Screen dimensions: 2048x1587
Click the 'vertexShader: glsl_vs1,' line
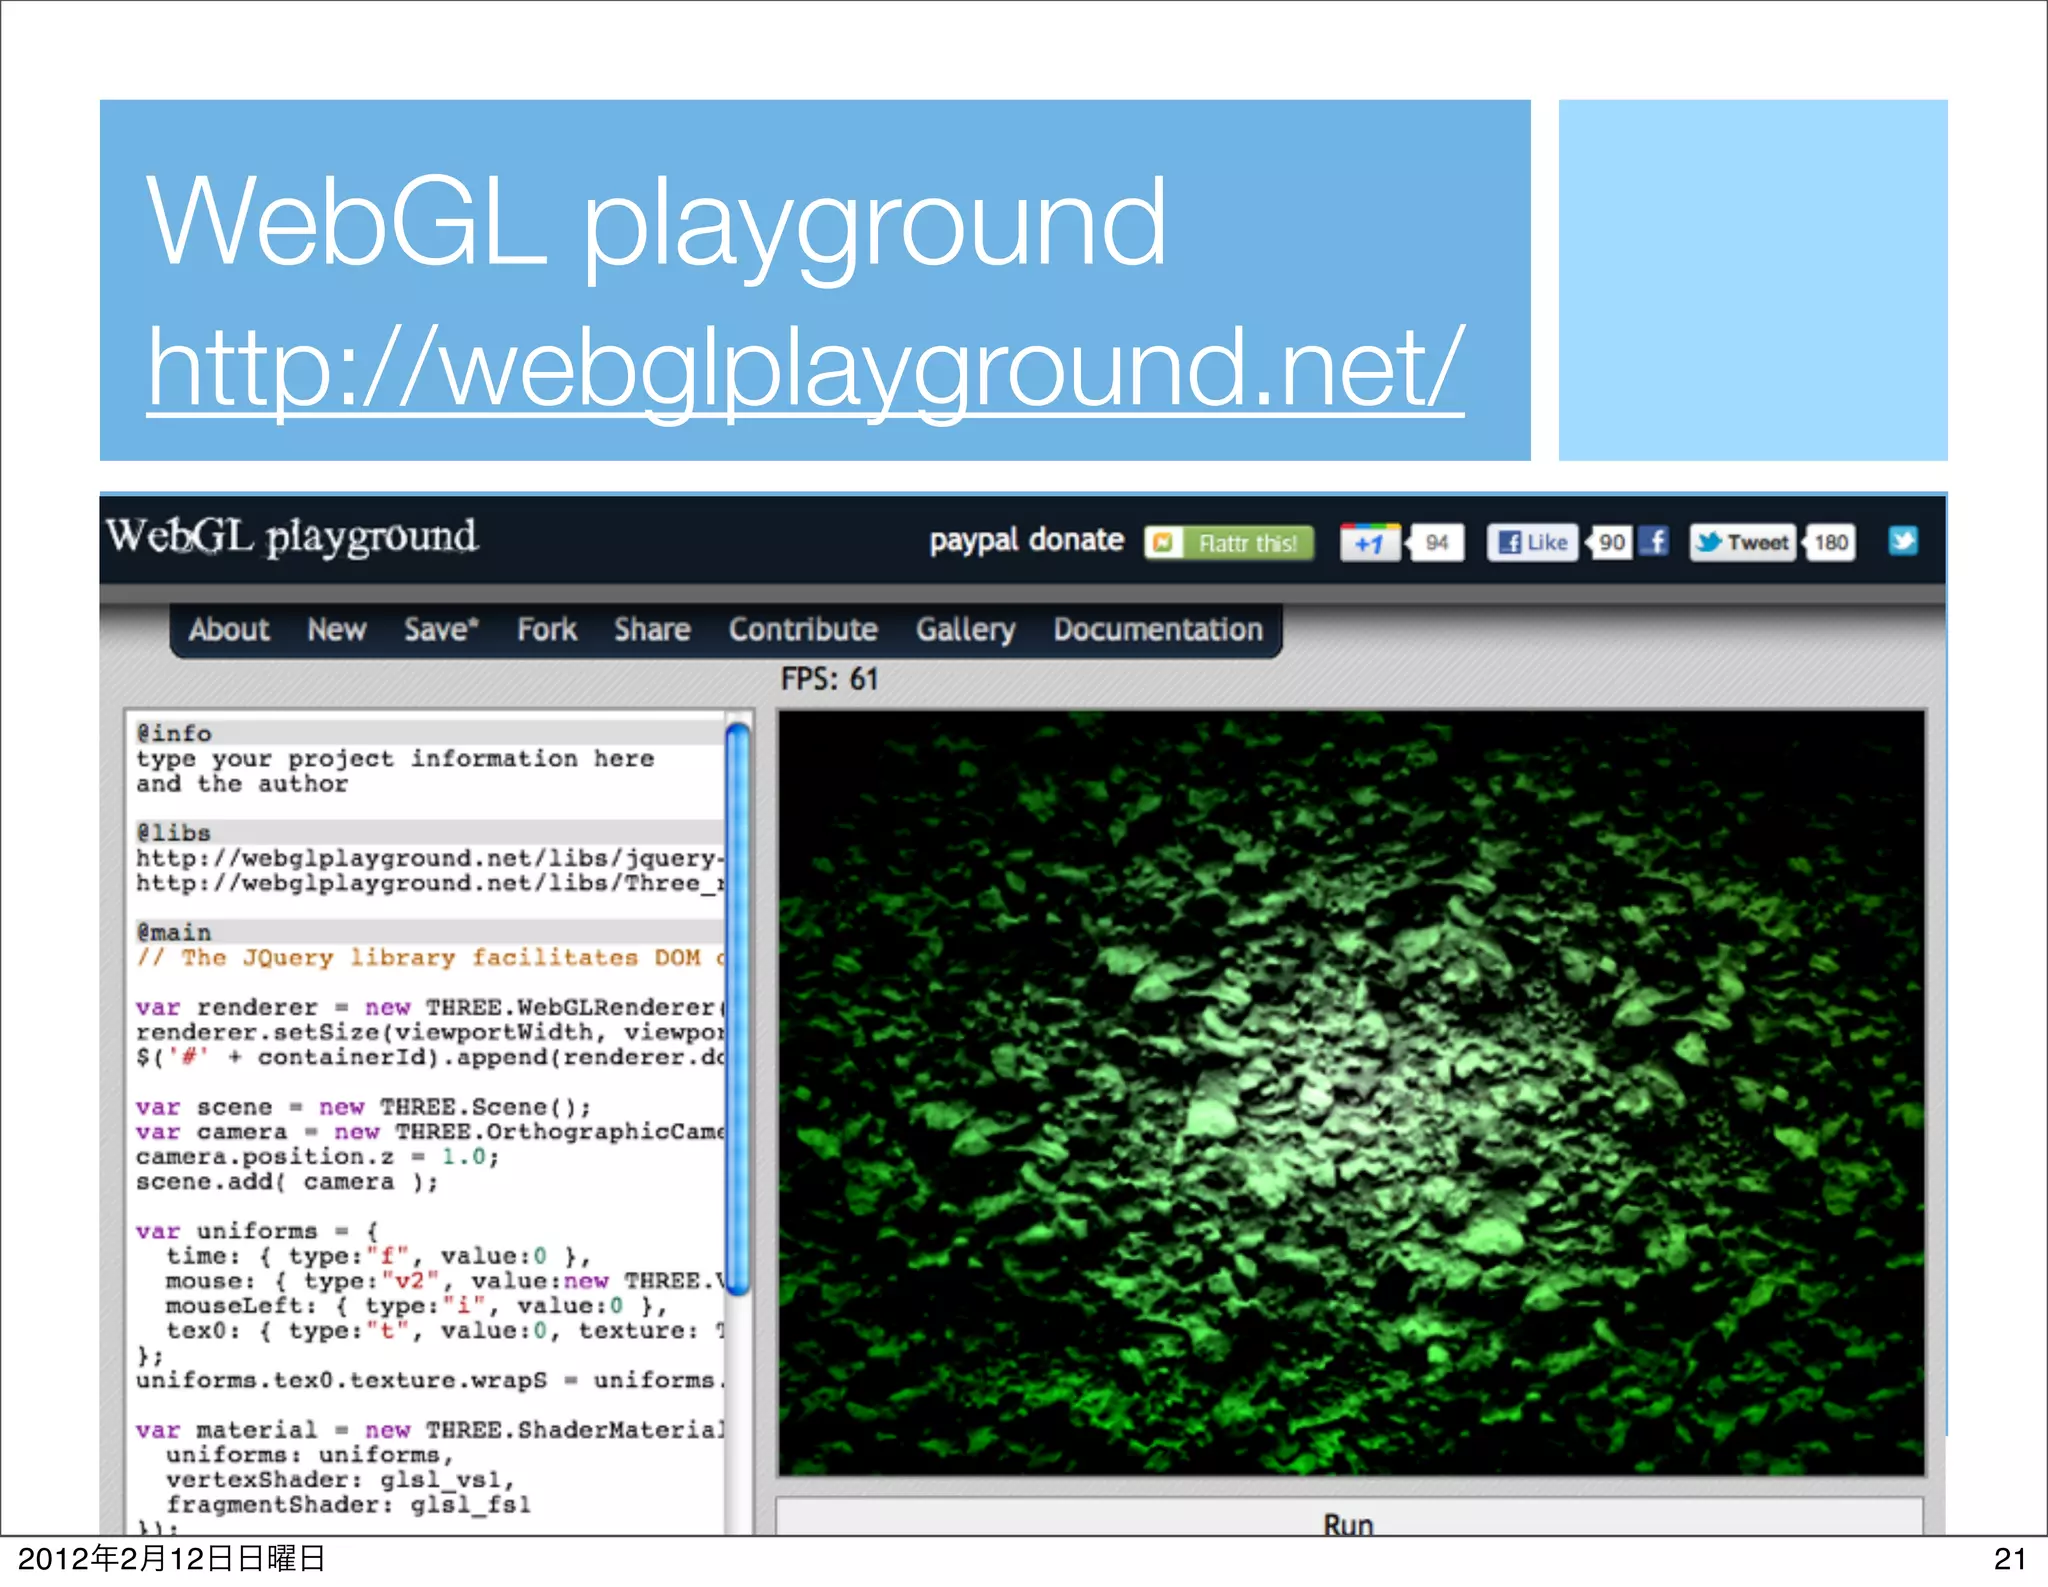tap(341, 1479)
